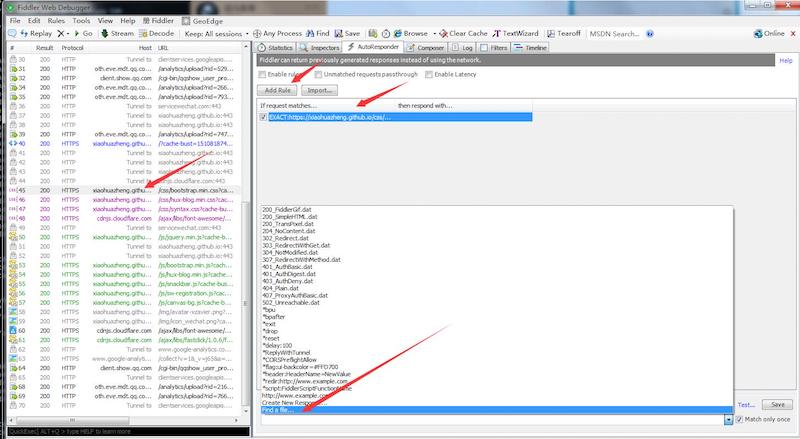Click the comment balloon toolbar icon
800x439 pixels.
(x=12, y=33)
